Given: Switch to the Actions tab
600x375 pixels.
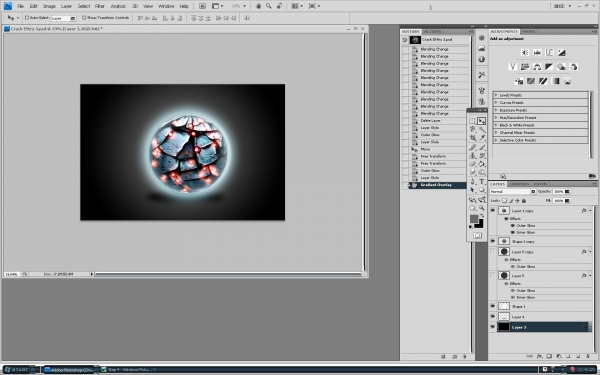Looking at the screenshot, I should click(x=432, y=31).
